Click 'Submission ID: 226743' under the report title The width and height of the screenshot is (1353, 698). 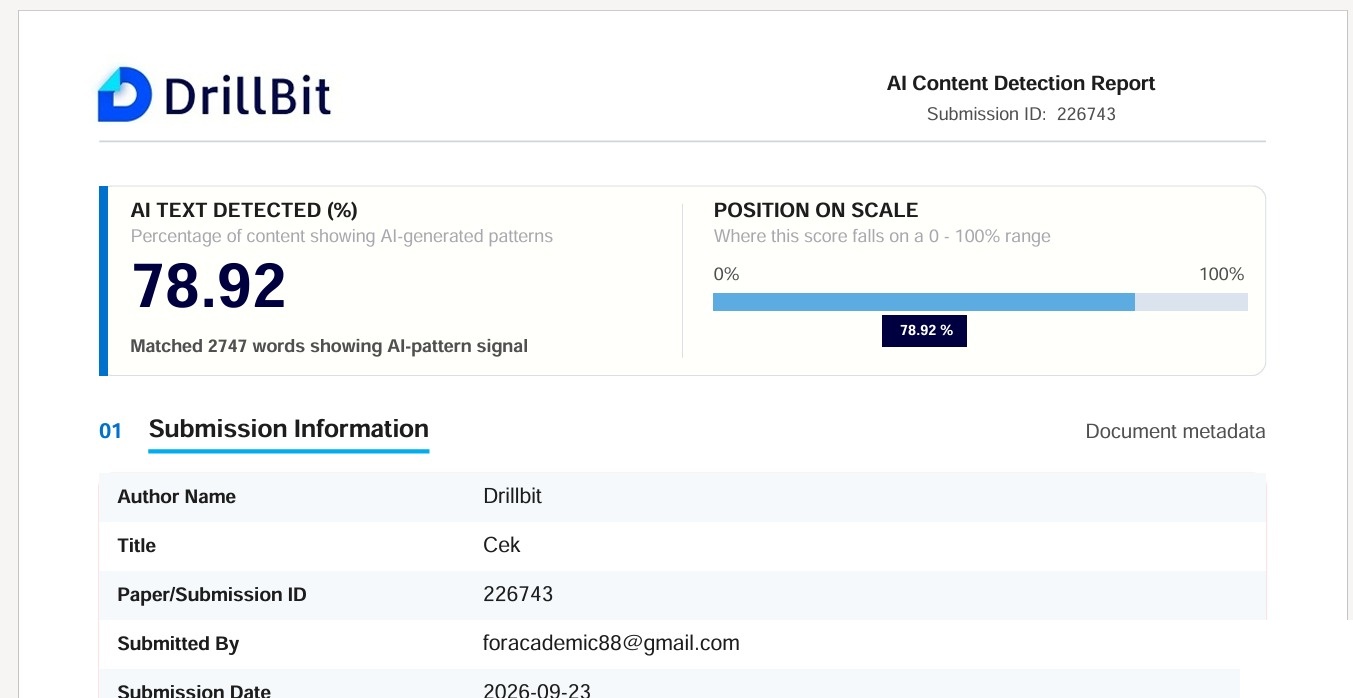pyautogui.click(x=1021, y=114)
